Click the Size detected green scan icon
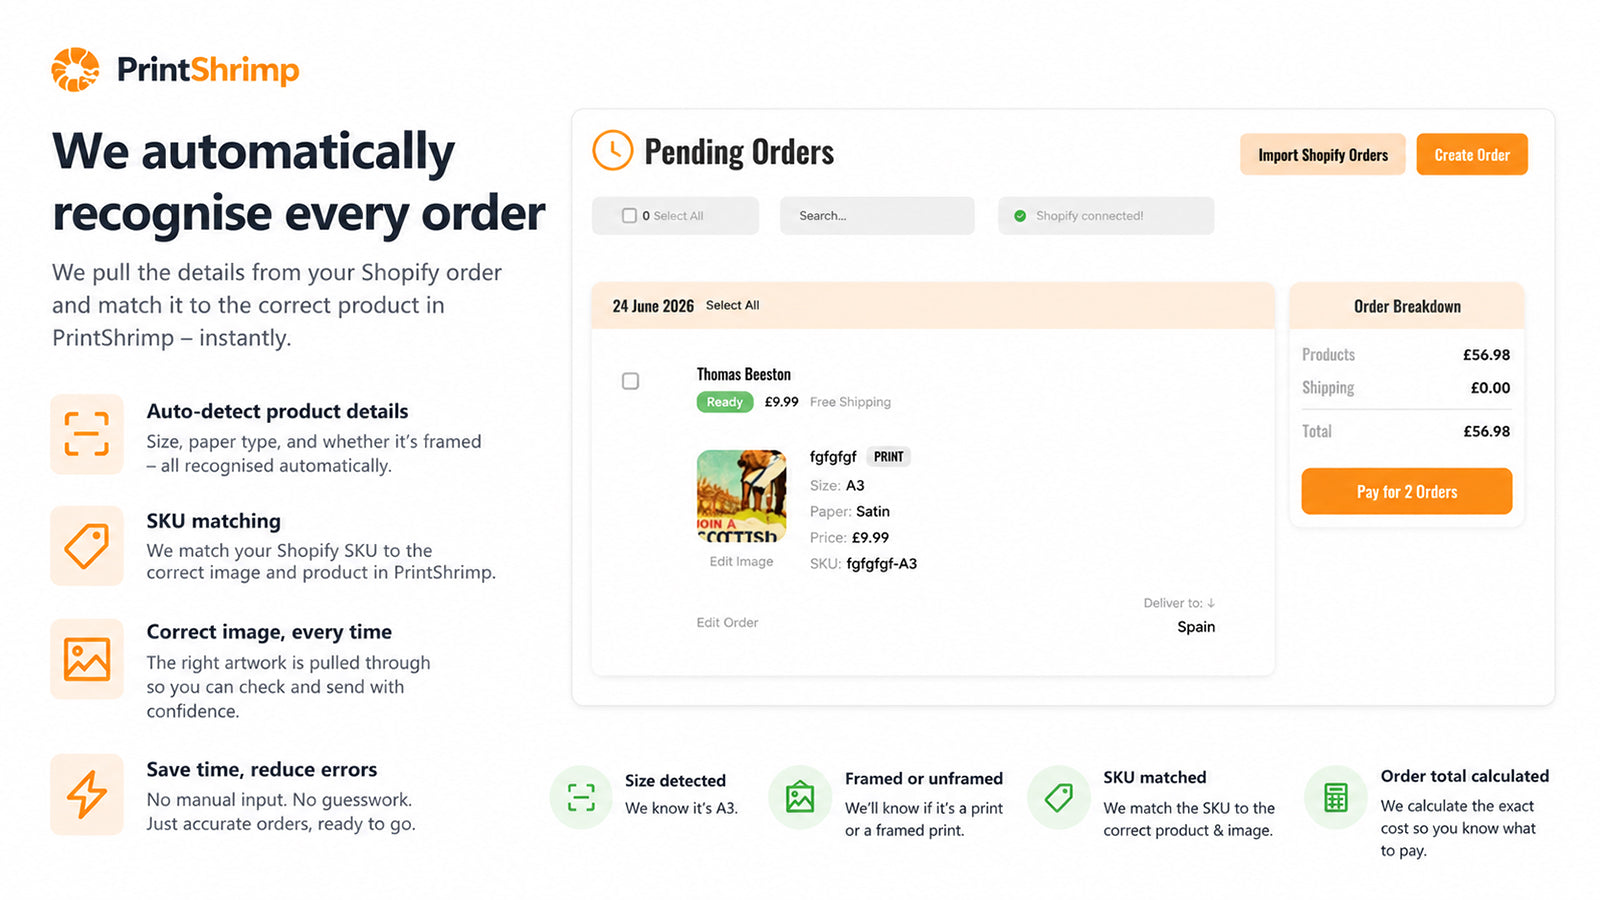 point(581,797)
